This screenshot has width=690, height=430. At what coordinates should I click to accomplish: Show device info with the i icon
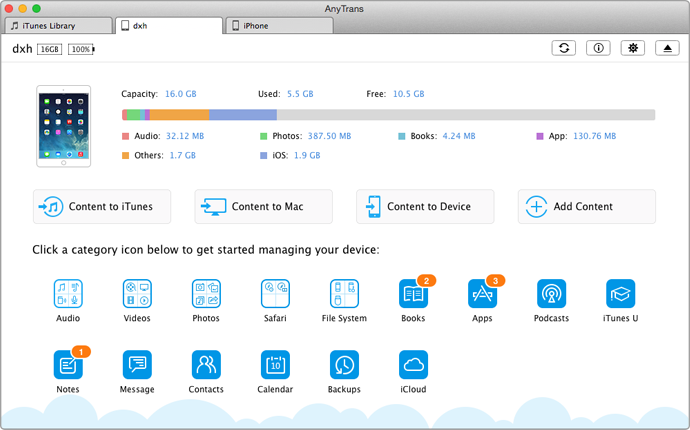coord(598,48)
